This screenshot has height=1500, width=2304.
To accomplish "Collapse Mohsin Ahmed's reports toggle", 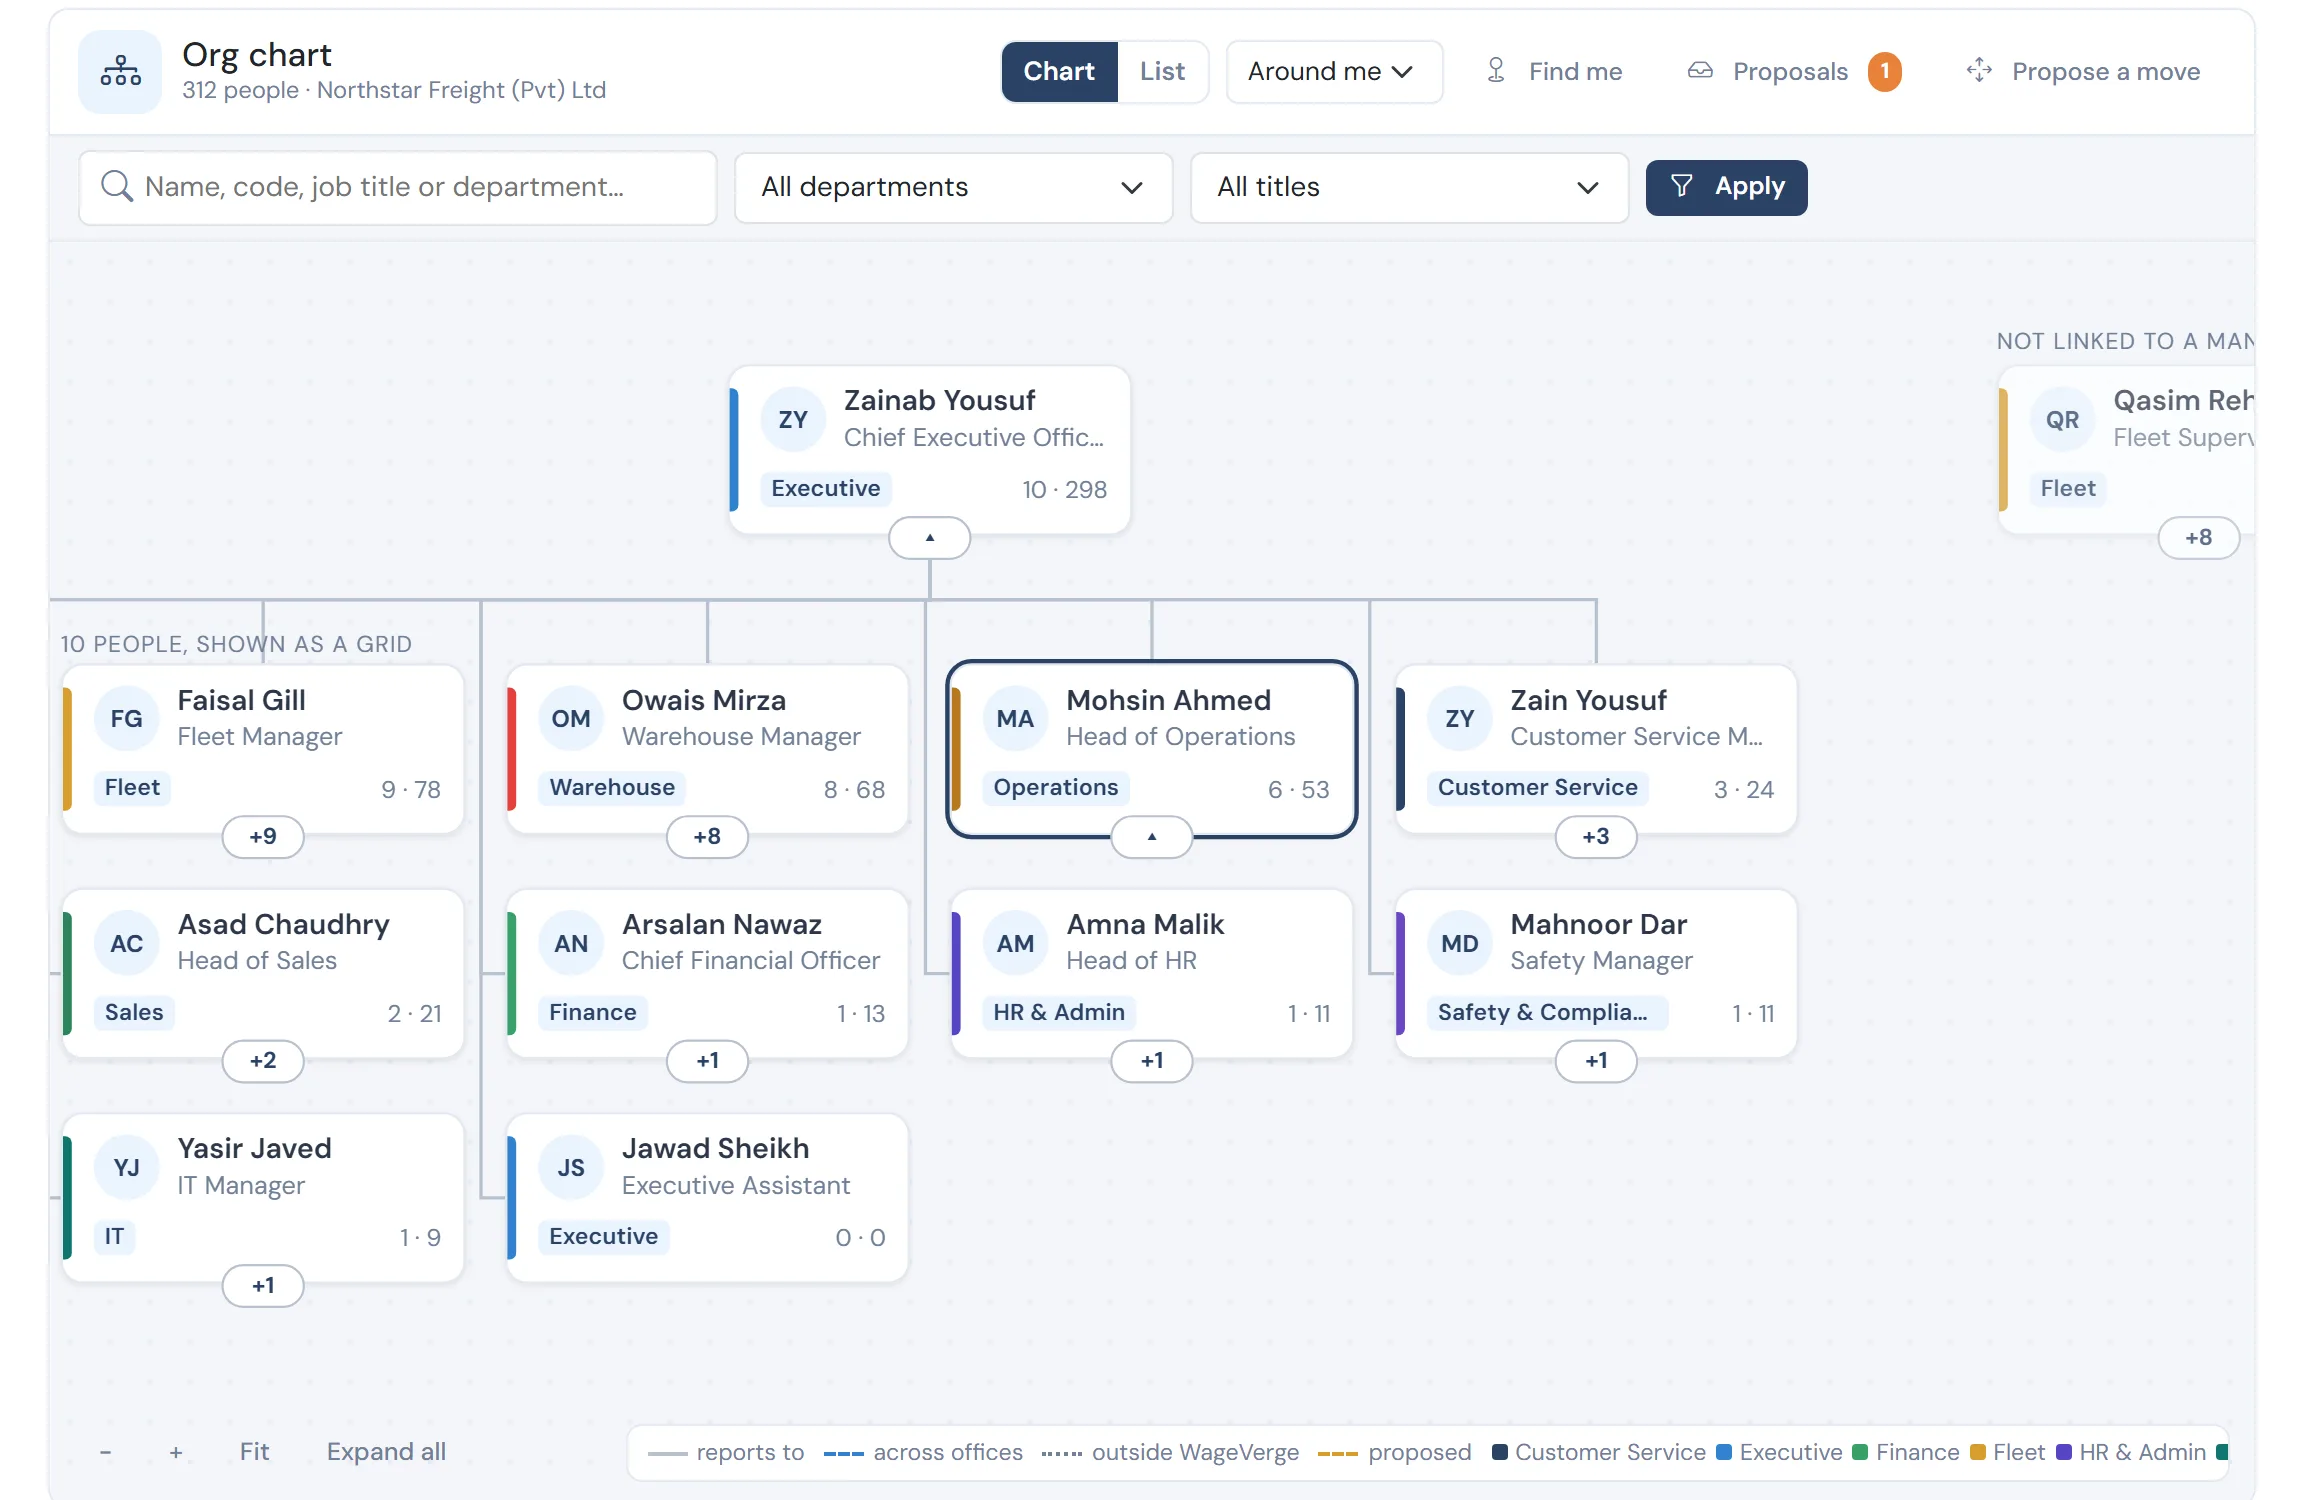I will [1152, 836].
